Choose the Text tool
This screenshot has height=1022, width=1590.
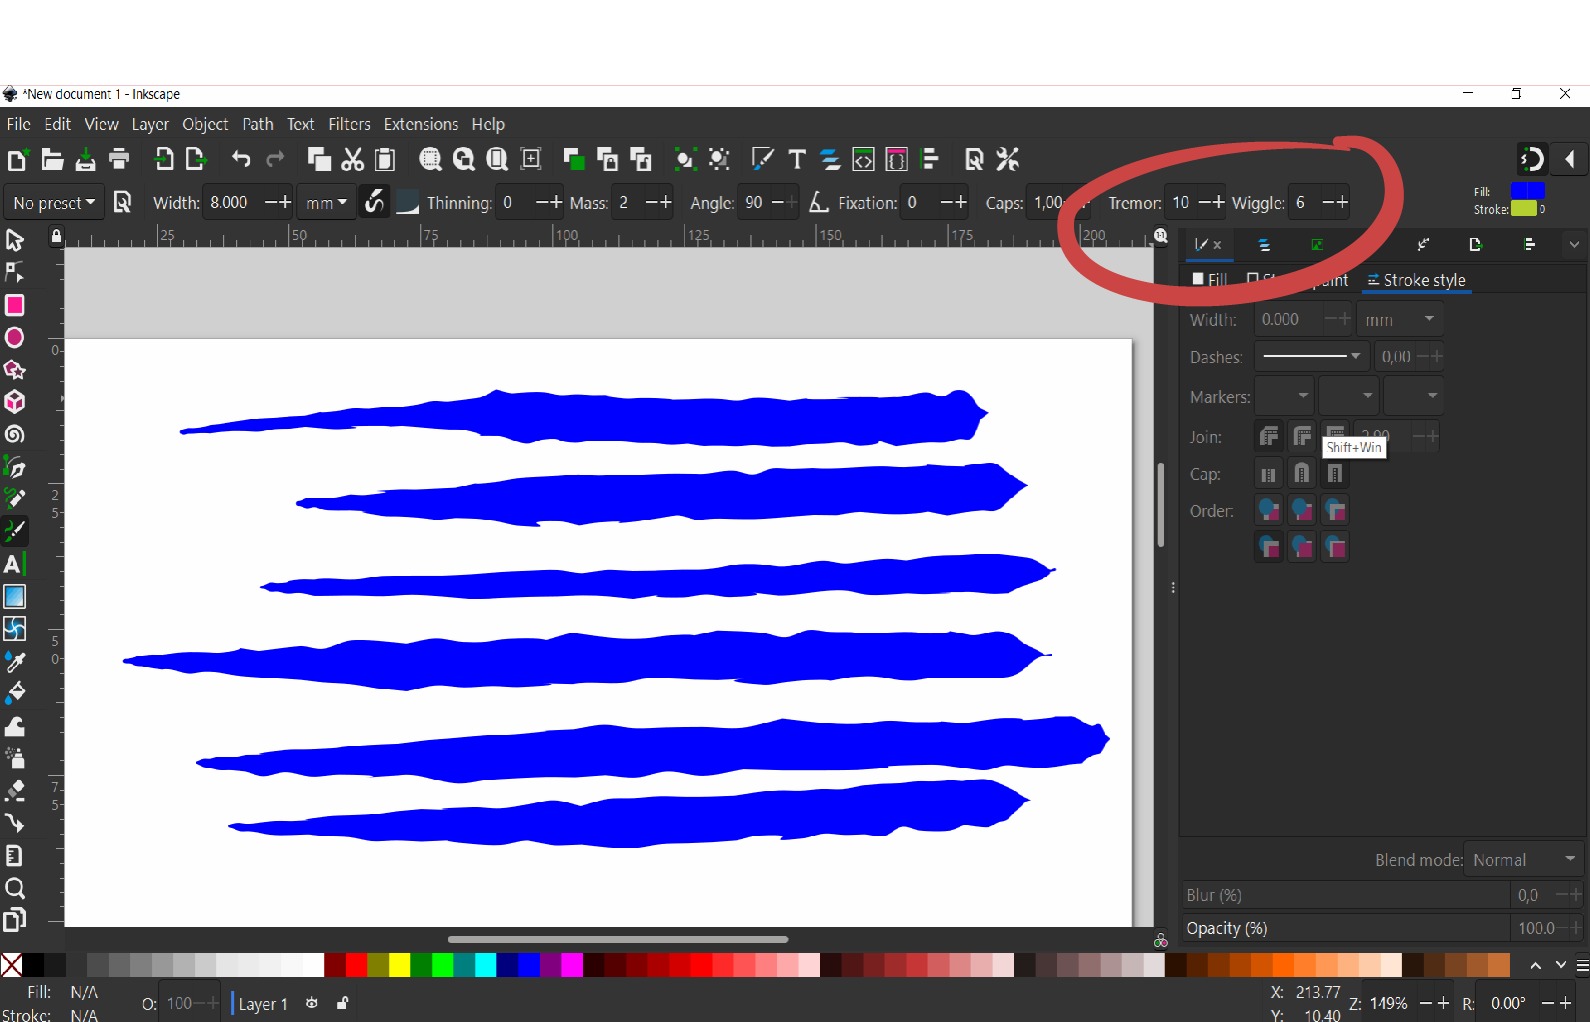pyautogui.click(x=14, y=564)
